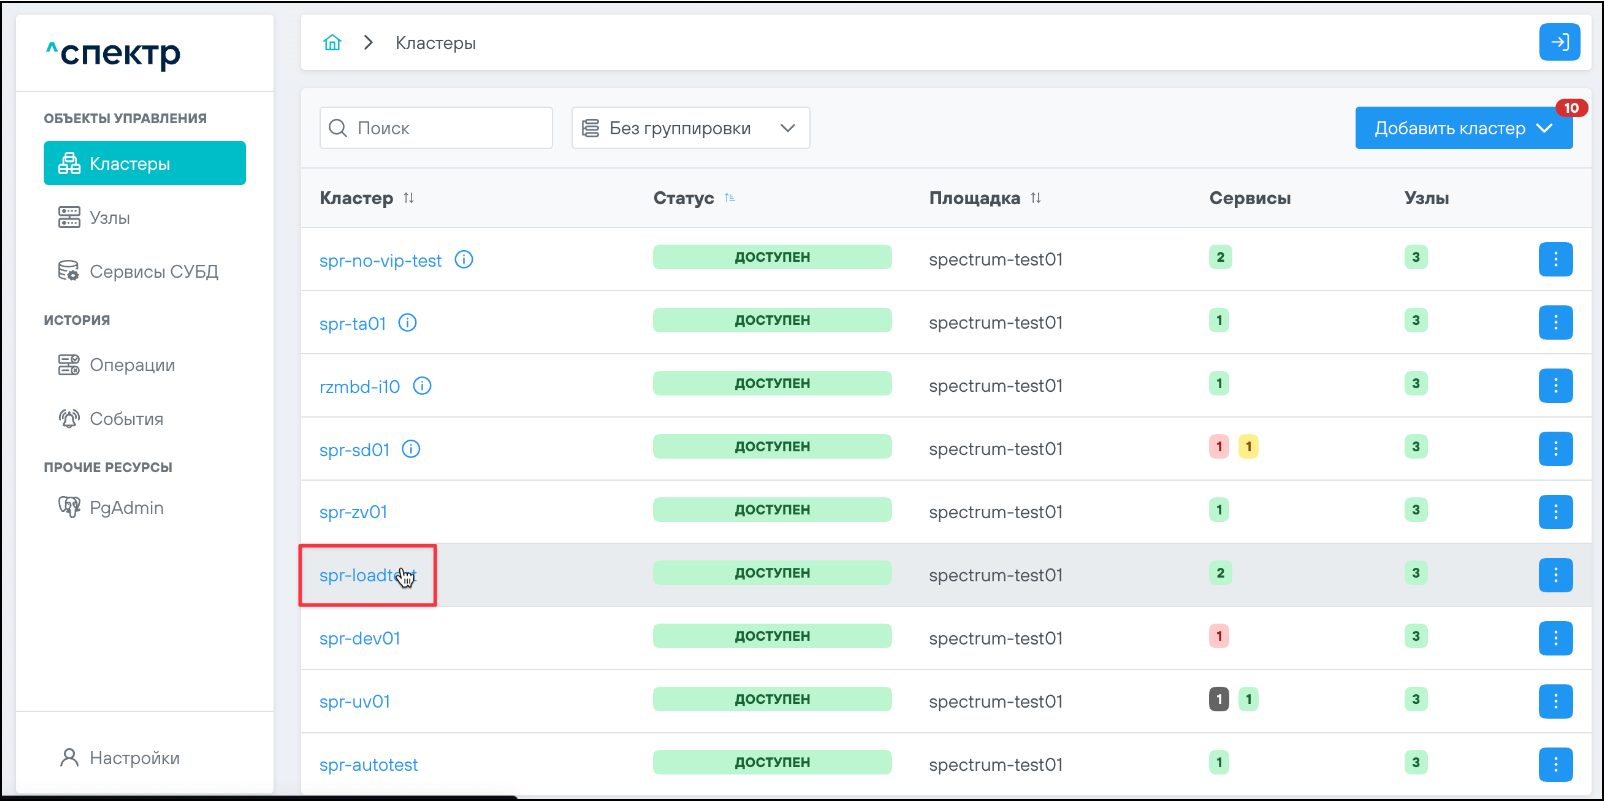Open the Добавить кластер dropdown
This screenshot has width=1604, height=802.
click(1463, 128)
